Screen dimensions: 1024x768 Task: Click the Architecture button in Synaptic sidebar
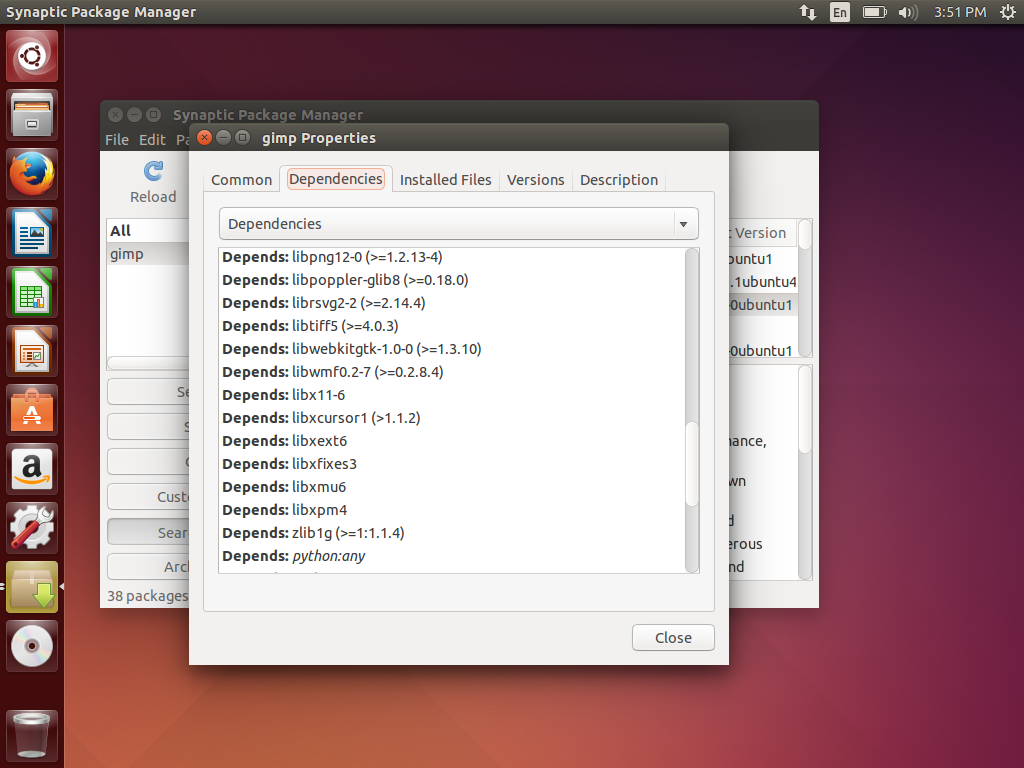tap(148, 567)
